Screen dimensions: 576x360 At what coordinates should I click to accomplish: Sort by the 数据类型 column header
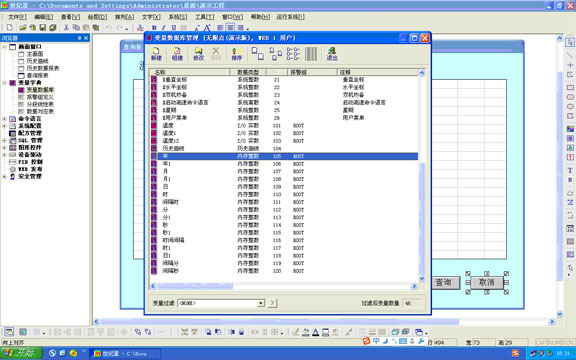coord(248,72)
